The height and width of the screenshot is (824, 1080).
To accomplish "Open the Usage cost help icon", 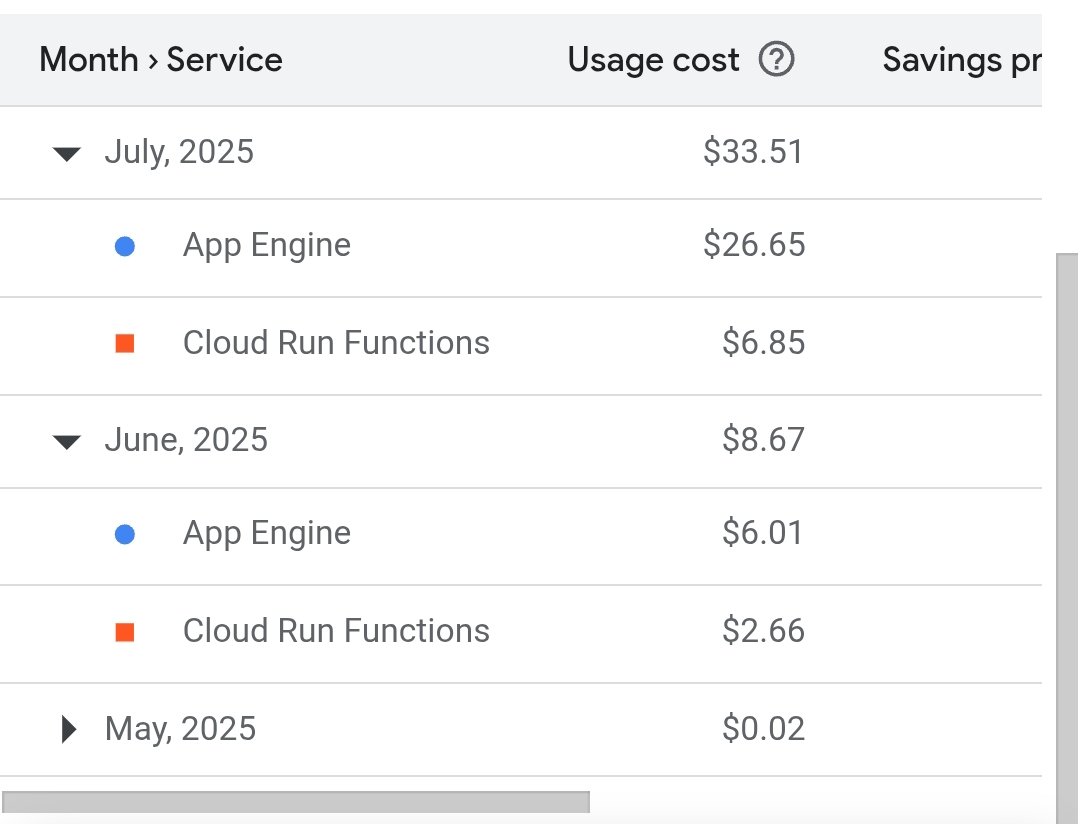I will pos(776,59).
